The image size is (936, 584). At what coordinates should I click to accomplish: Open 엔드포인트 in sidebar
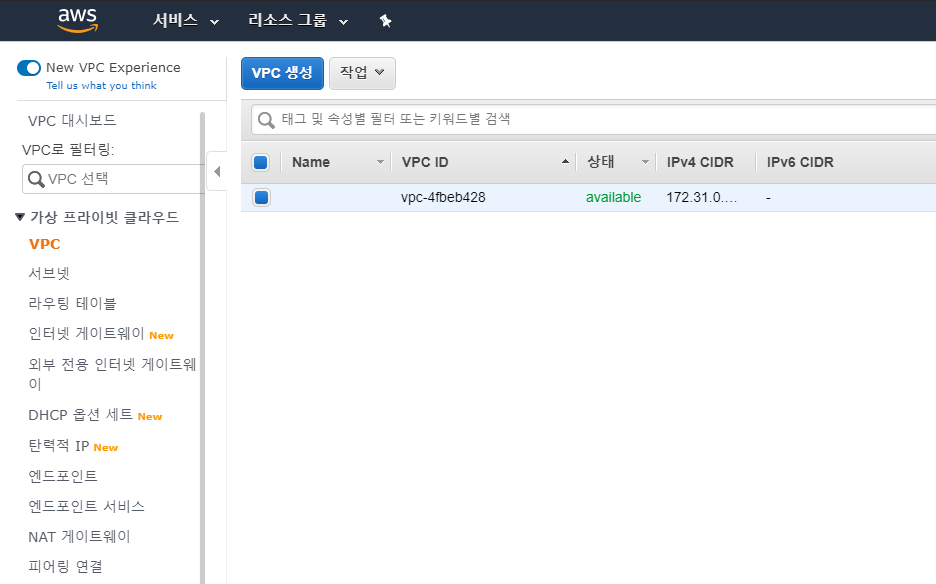[x=63, y=476]
